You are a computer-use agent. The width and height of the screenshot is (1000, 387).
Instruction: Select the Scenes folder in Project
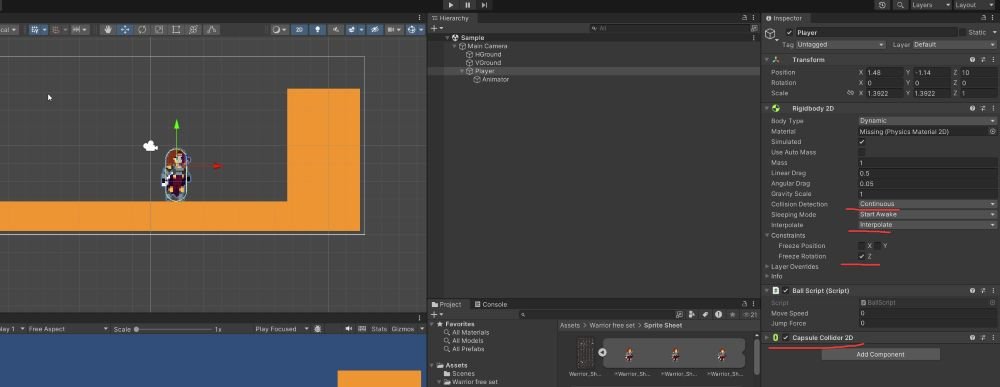(462, 374)
